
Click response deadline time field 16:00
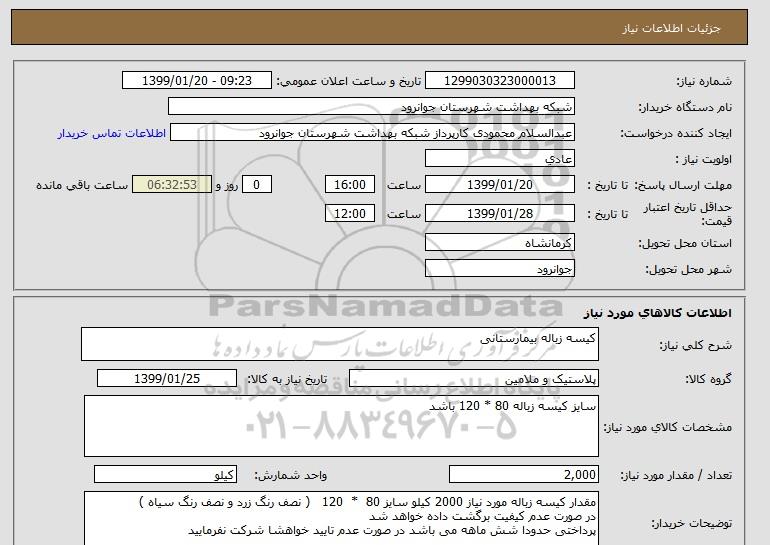point(350,185)
